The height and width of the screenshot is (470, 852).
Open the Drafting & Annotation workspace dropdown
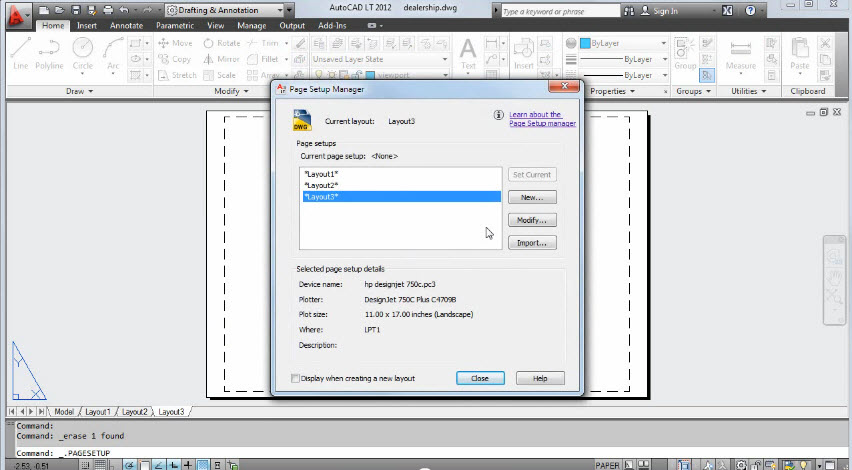tap(225, 10)
